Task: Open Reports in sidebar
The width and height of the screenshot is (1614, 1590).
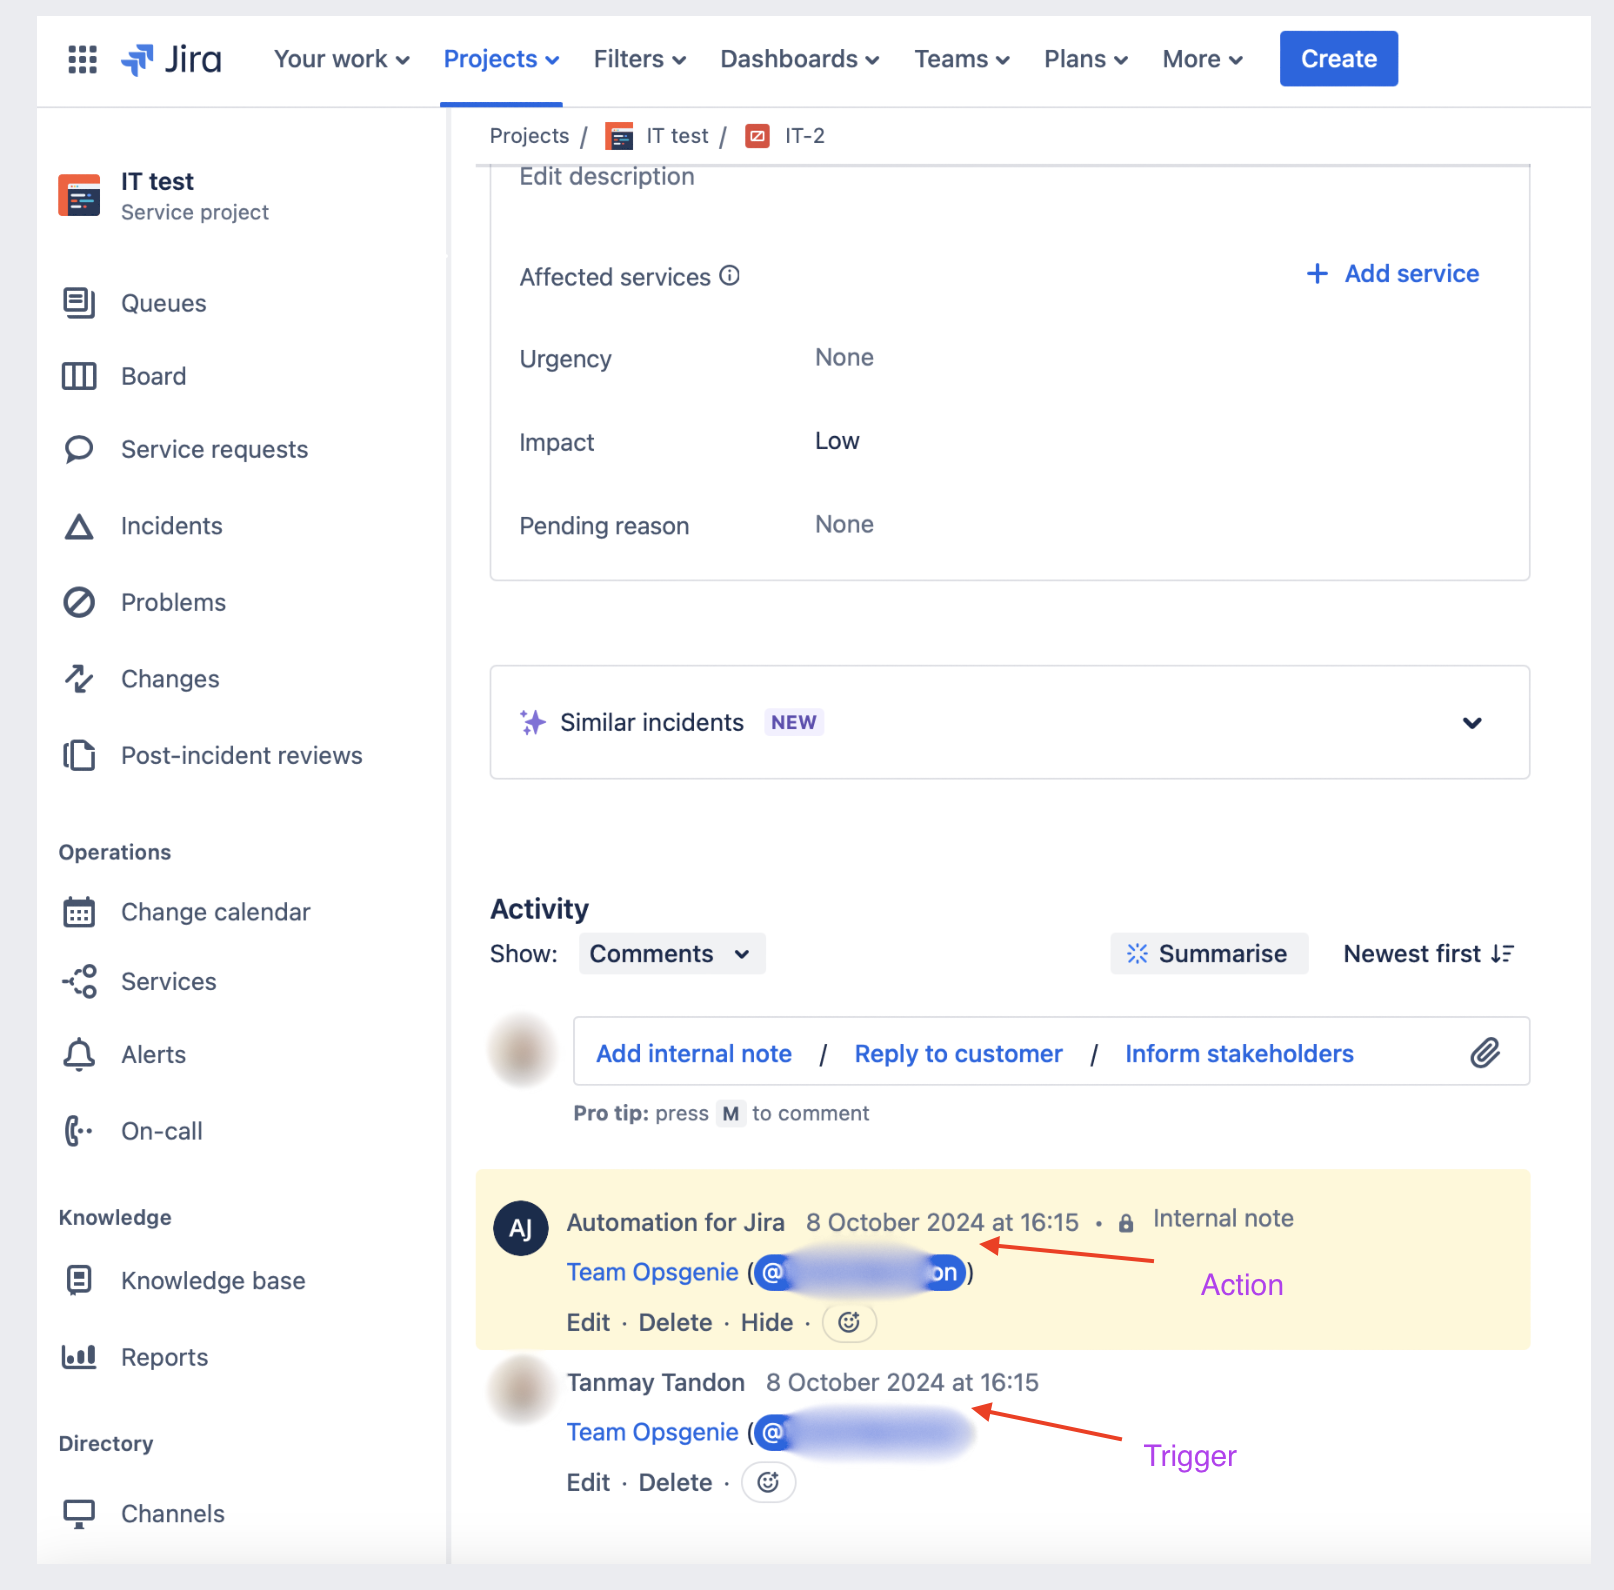Action: (x=165, y=1357)
